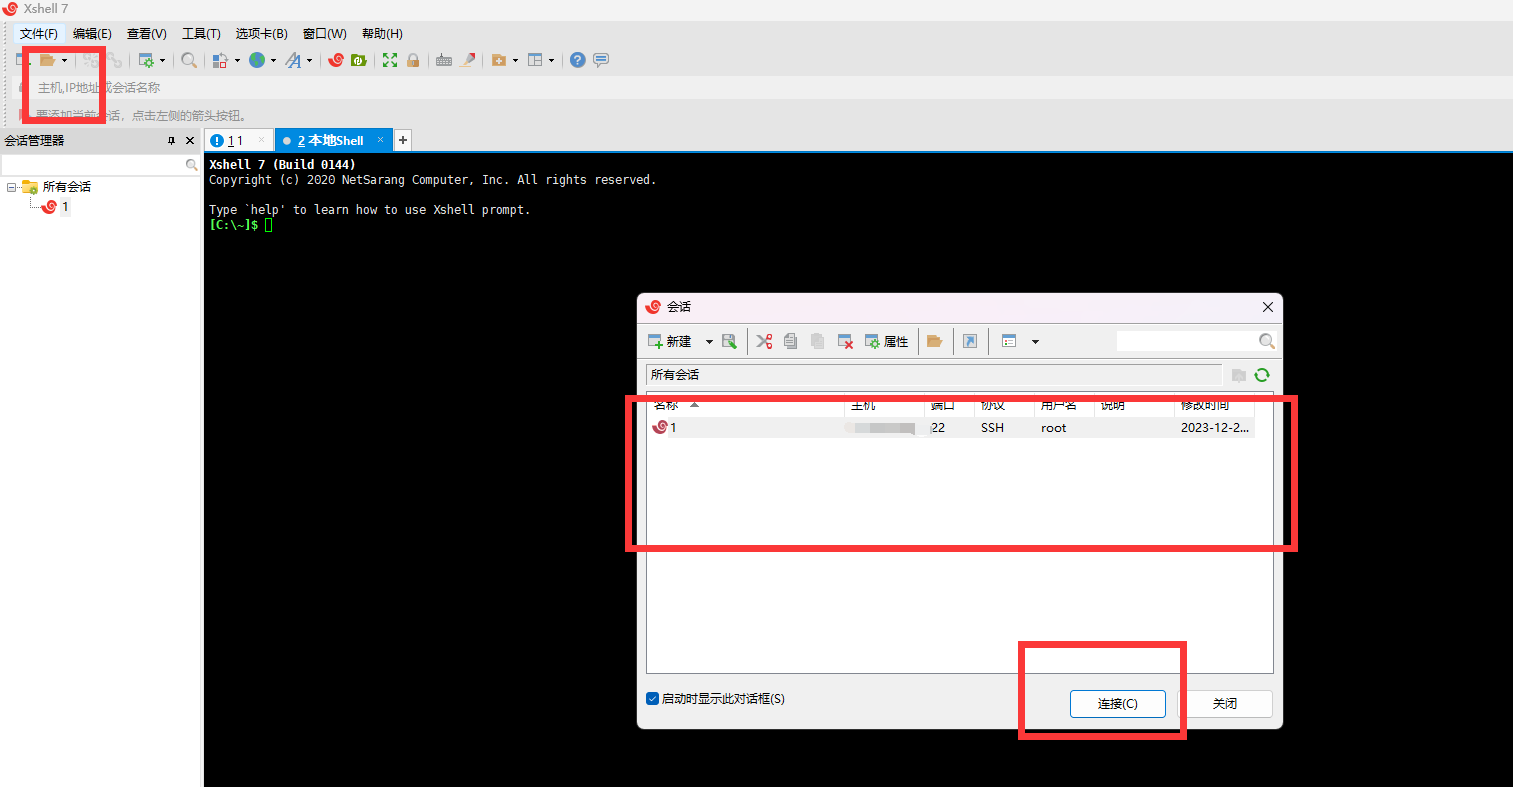This screenshot has width=1513, height=787.
Task: Click the 关闭 button in the dialog
Action: pyautogui.click(x=1225, y=704)
